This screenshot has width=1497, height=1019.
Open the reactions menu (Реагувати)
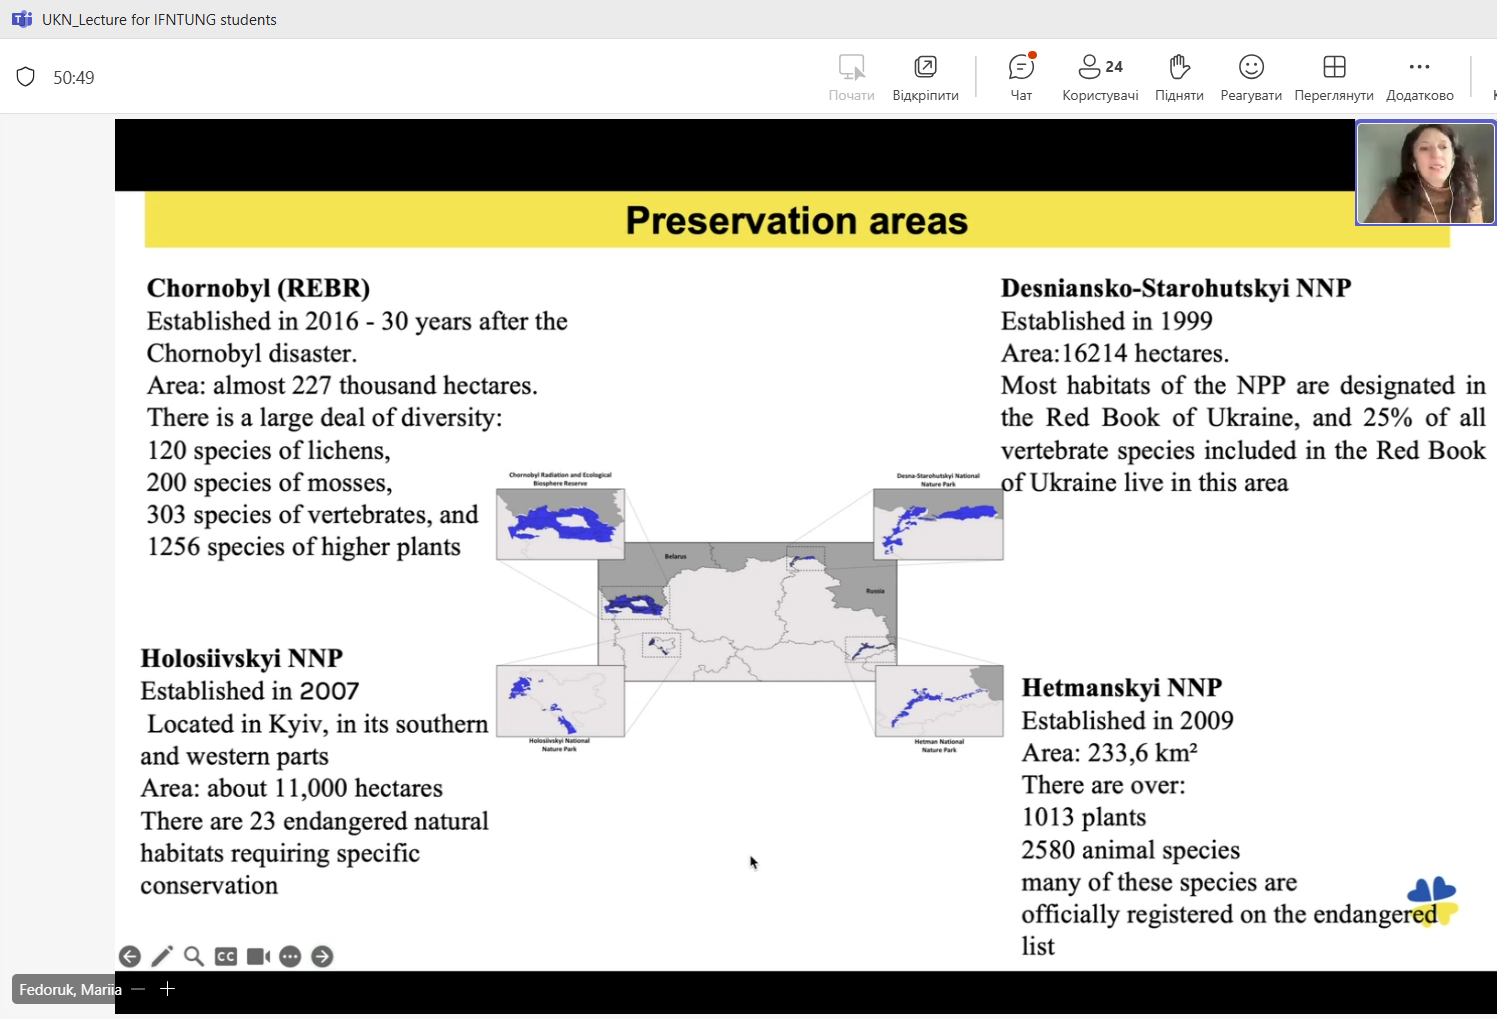[x=1251, y=77]
